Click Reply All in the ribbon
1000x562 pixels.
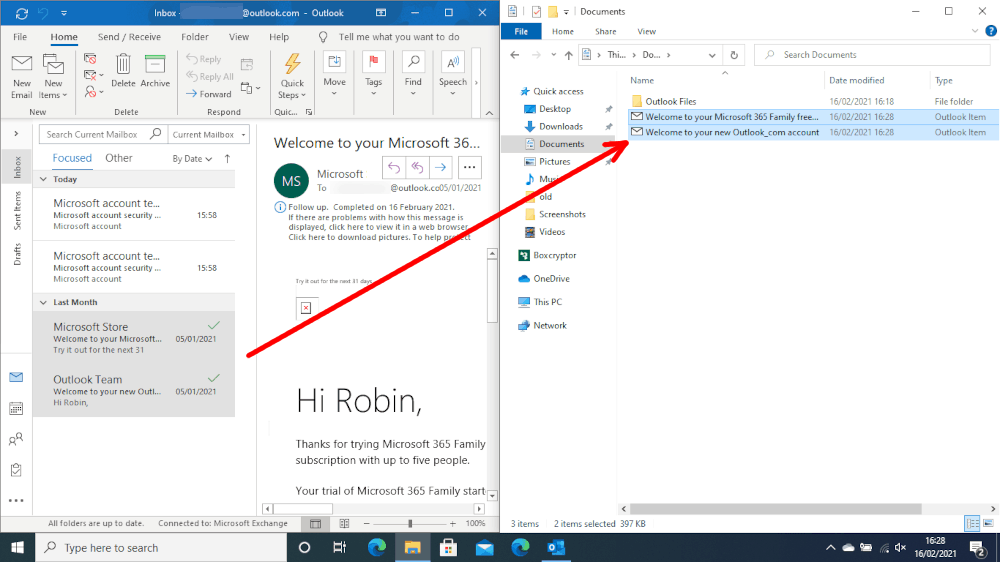tap(210, 77)
